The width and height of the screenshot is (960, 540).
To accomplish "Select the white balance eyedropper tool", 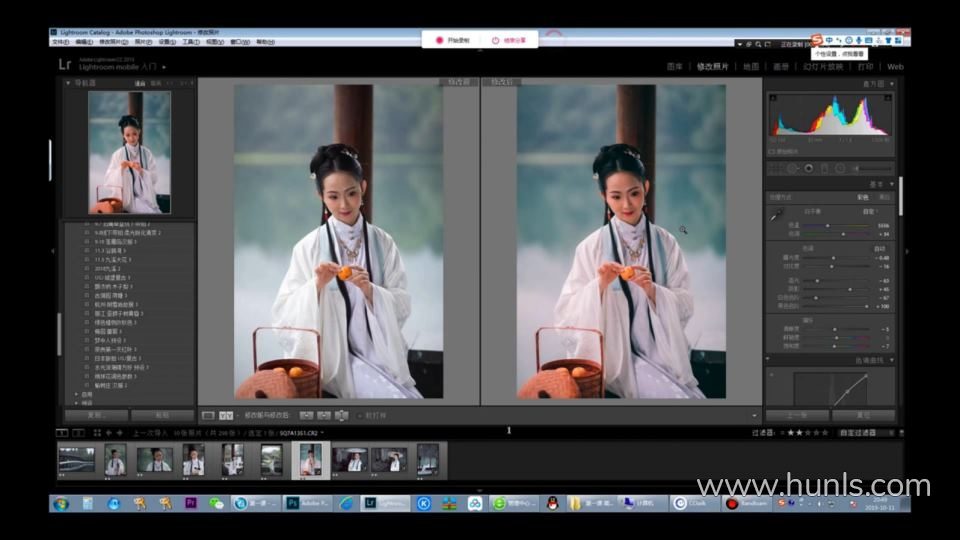I will 776,215.
